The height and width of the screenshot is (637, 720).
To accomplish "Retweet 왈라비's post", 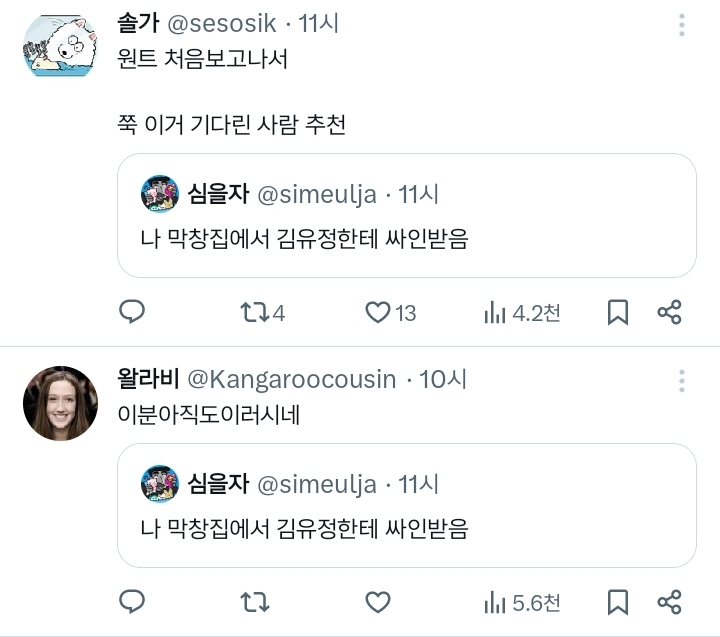I will 254,602.
